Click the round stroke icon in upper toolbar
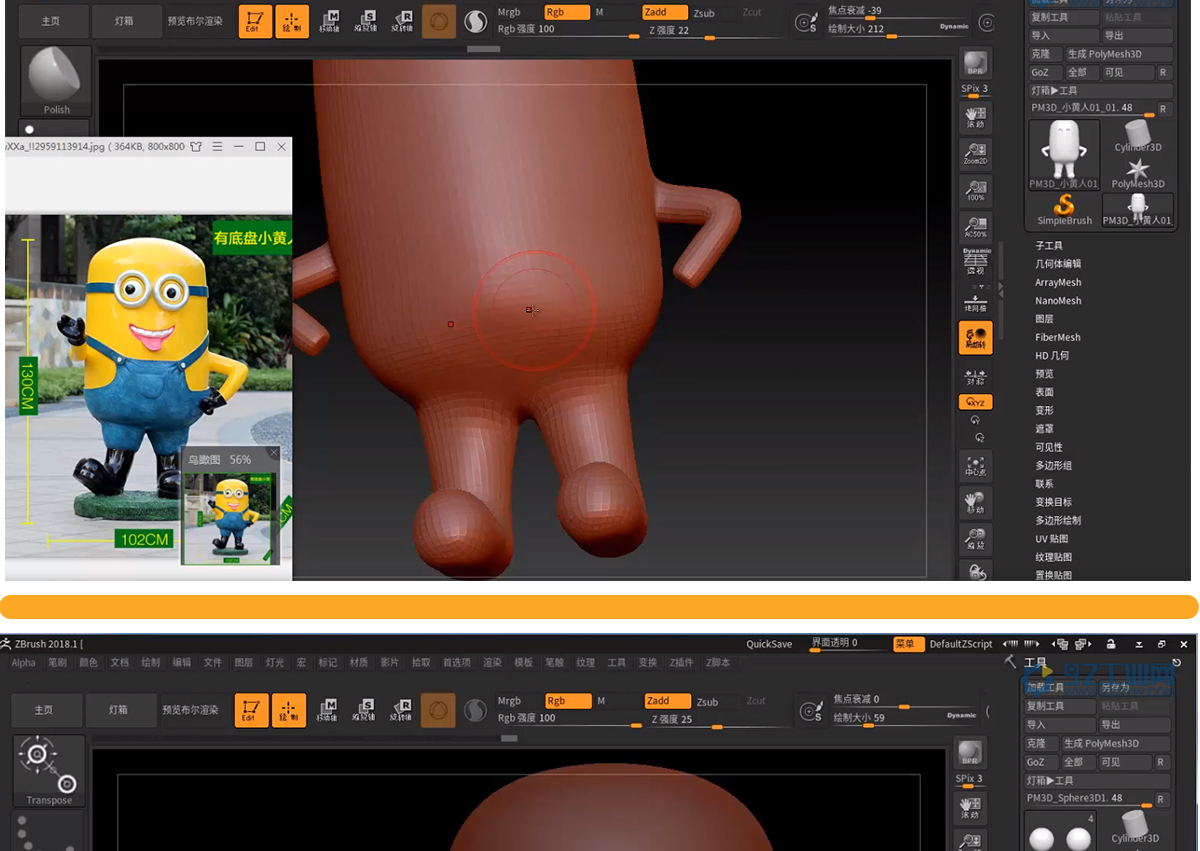 pos(476,21)
